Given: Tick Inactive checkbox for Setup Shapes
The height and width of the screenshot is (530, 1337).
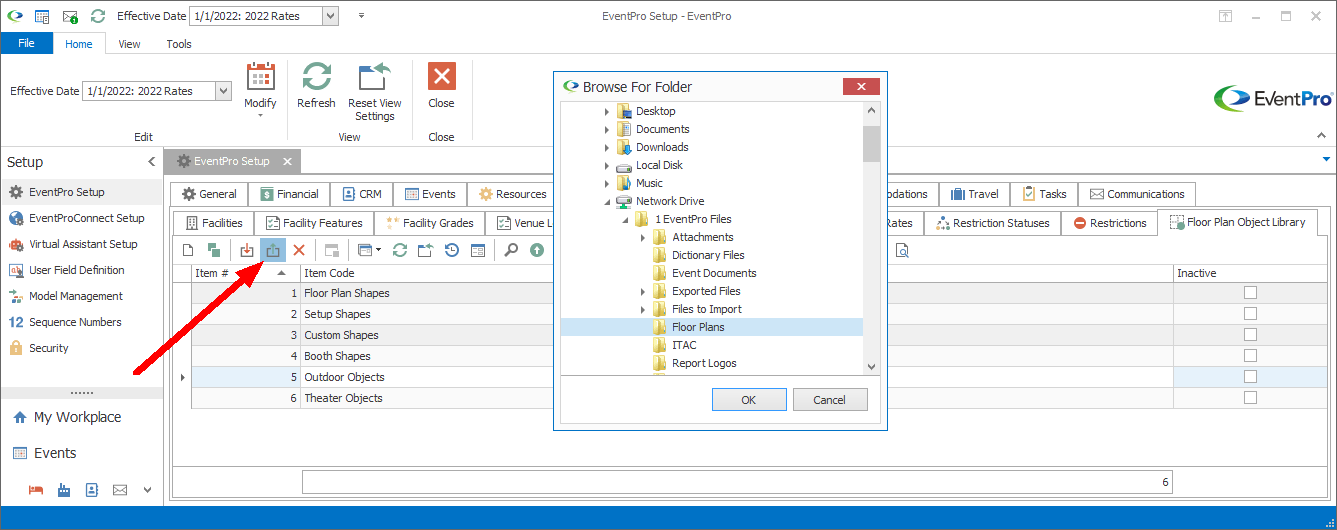Looking at the screenshot, I should [x=1250, y=314].
